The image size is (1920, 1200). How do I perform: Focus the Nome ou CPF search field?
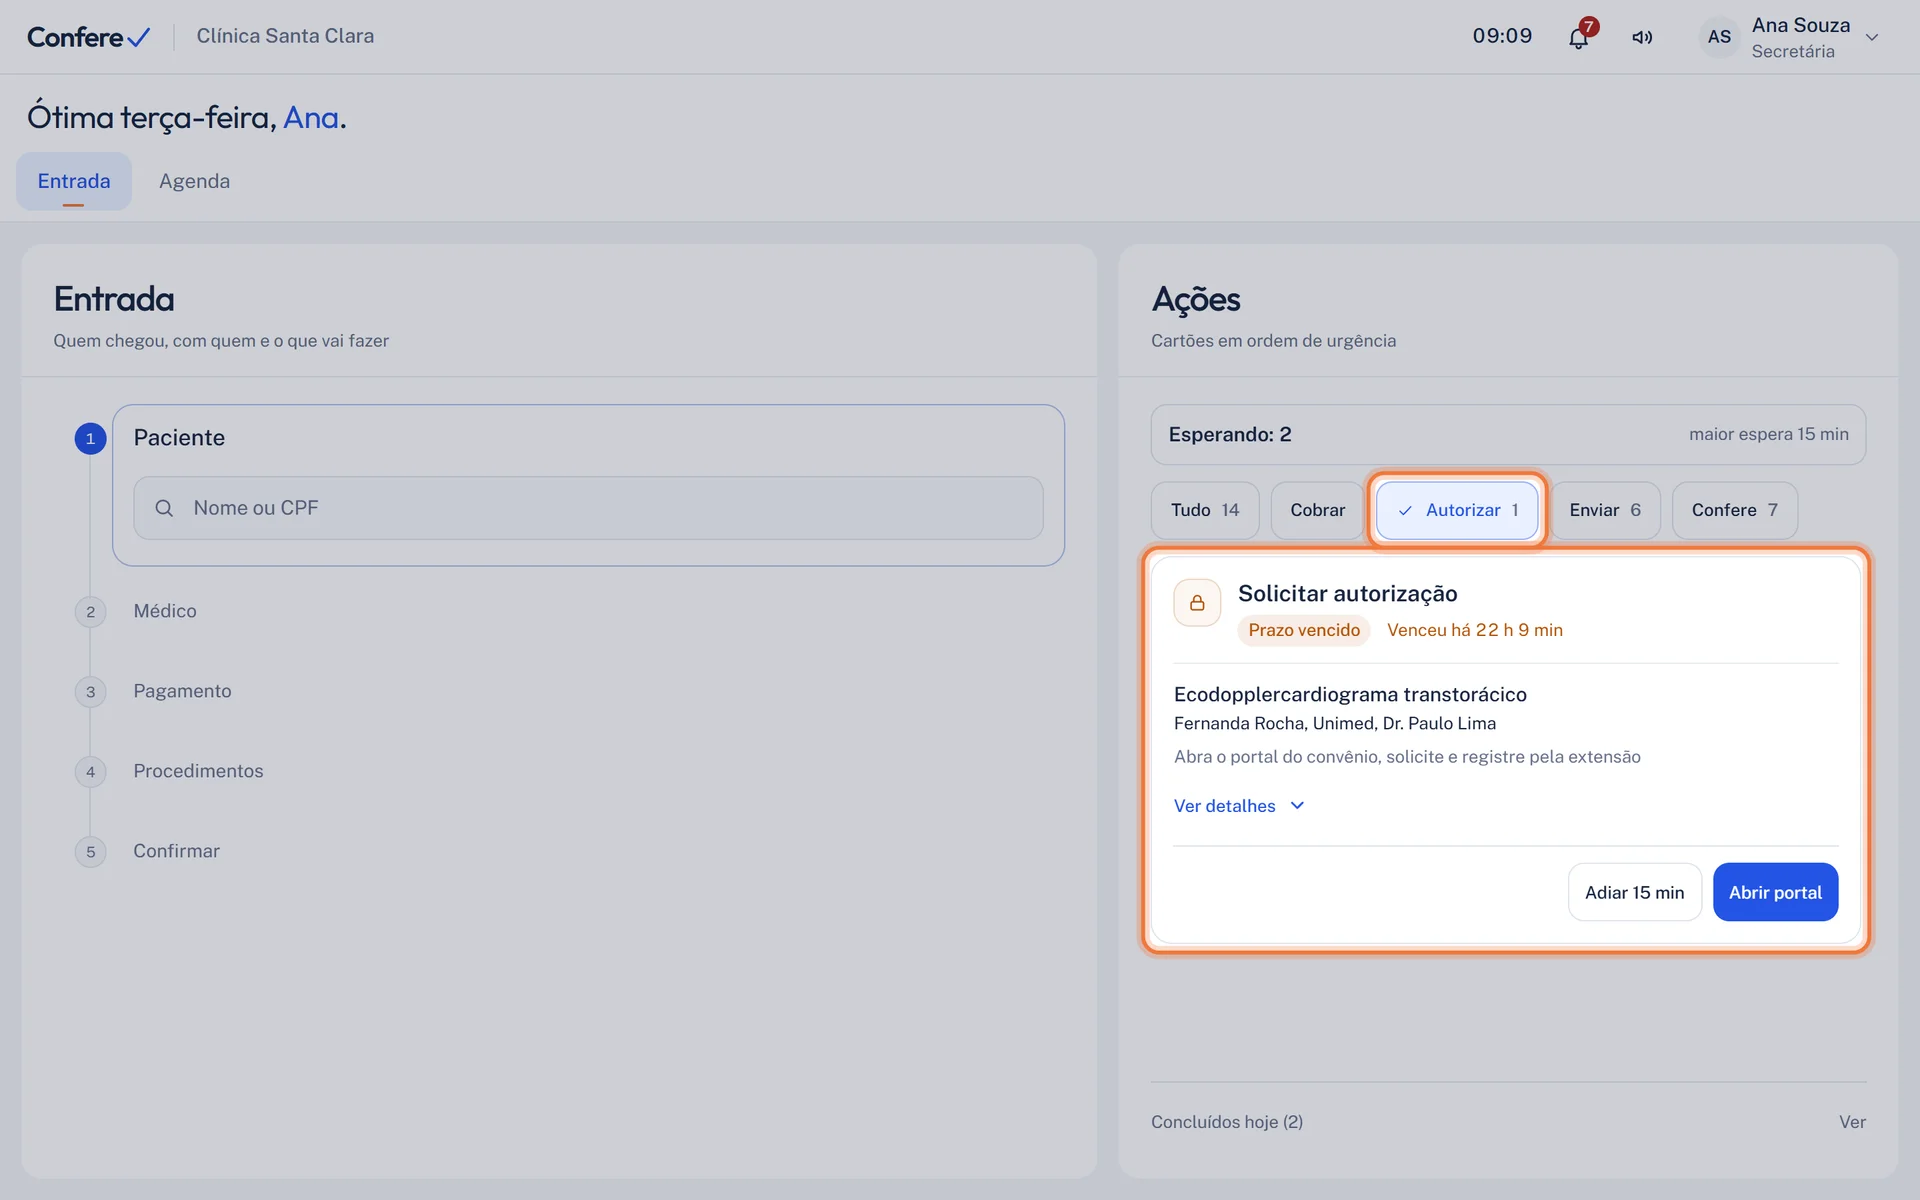(x=588, y=508)
